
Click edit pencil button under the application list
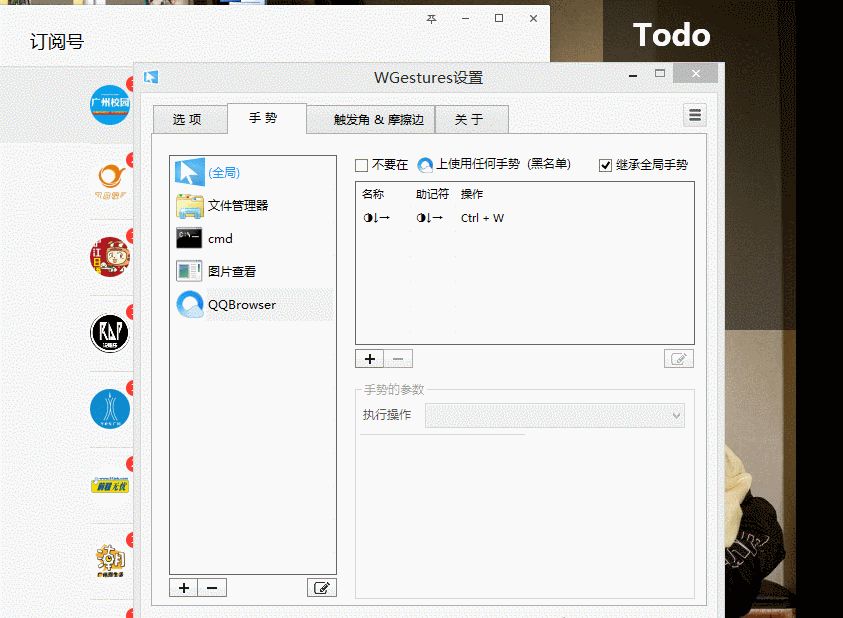321,588
